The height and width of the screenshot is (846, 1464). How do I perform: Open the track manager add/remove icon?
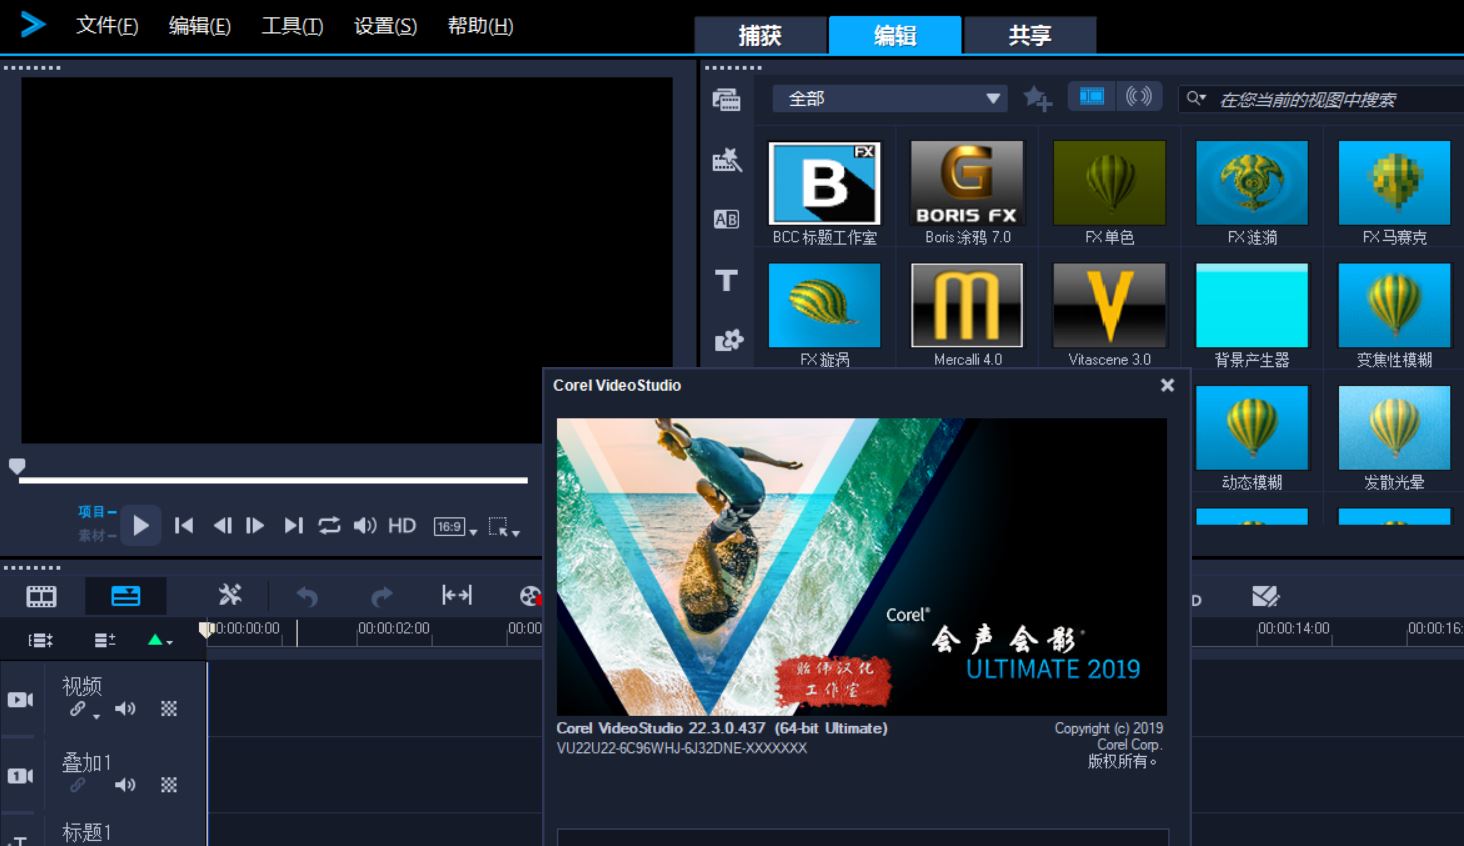coord(105,640)
